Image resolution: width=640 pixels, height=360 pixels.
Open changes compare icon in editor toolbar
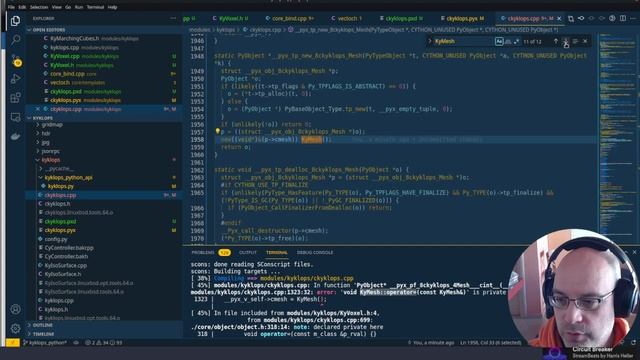[x=571, y=18]
